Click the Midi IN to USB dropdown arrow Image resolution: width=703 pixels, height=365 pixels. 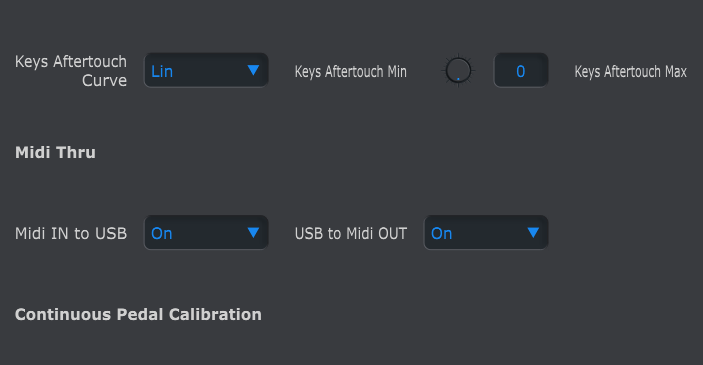[253, 232]
